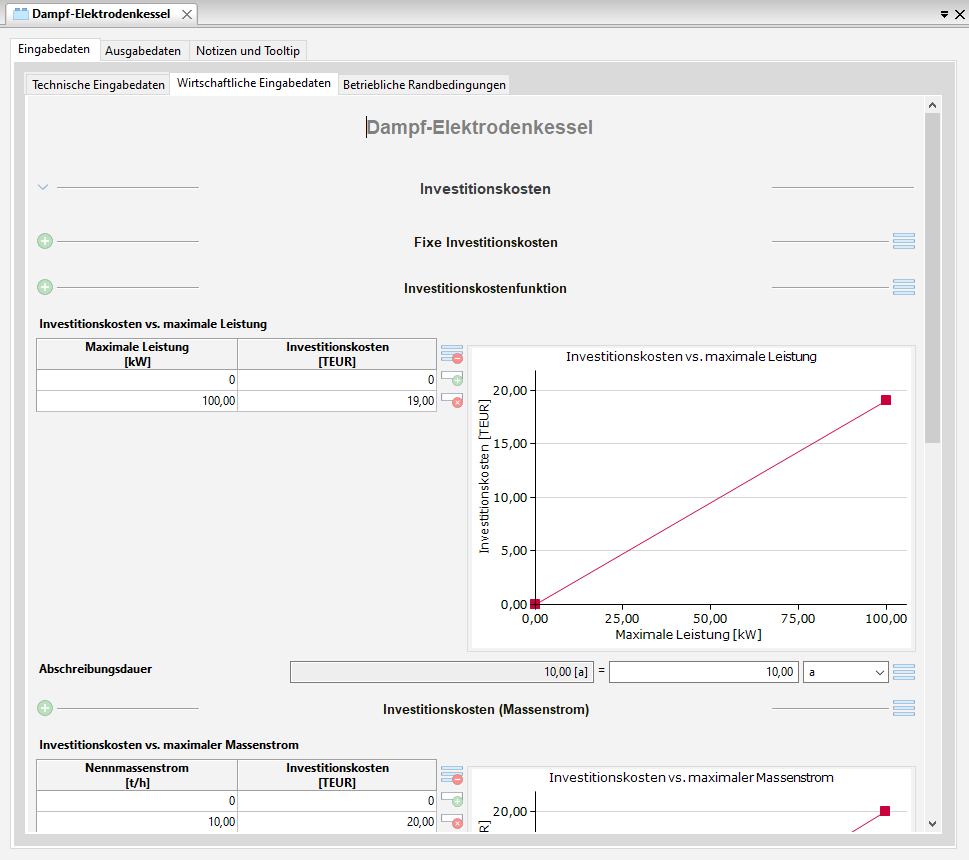969x860 pixels.
Task: Click the red data point at 100 kW
Action: (x=886, y=400)
